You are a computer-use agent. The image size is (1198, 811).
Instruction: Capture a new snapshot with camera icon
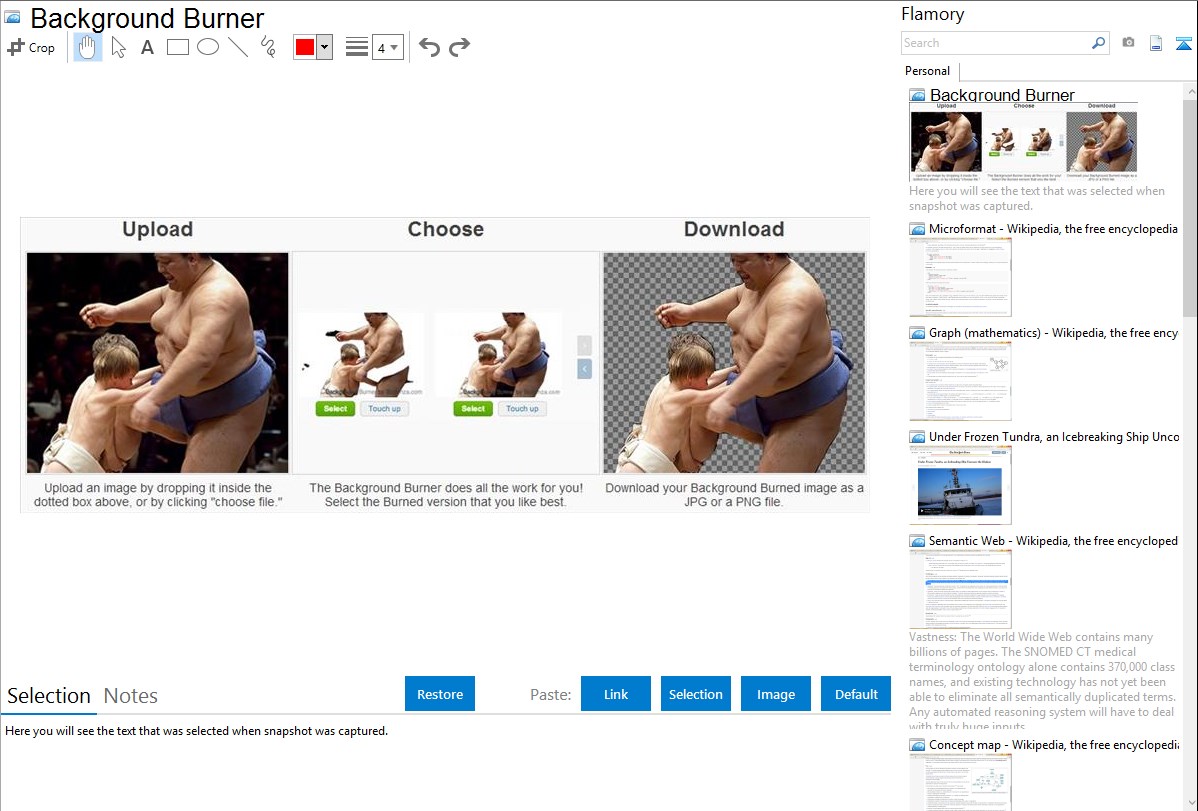coord(1128,43)
